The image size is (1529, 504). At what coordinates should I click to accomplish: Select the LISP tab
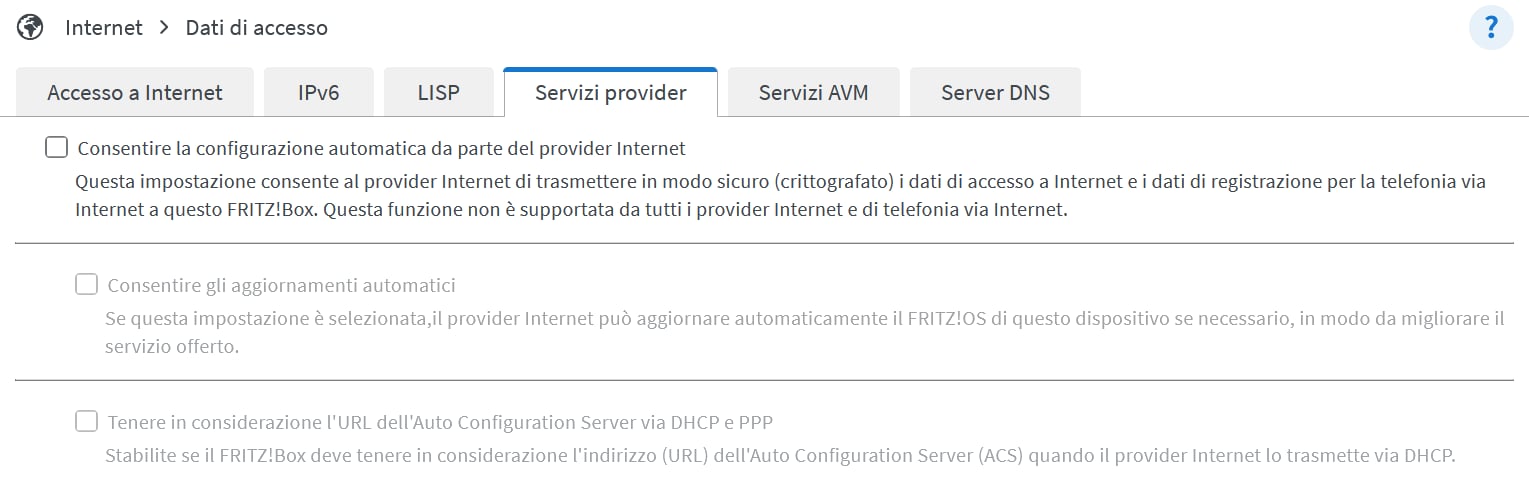coord(439,93)
